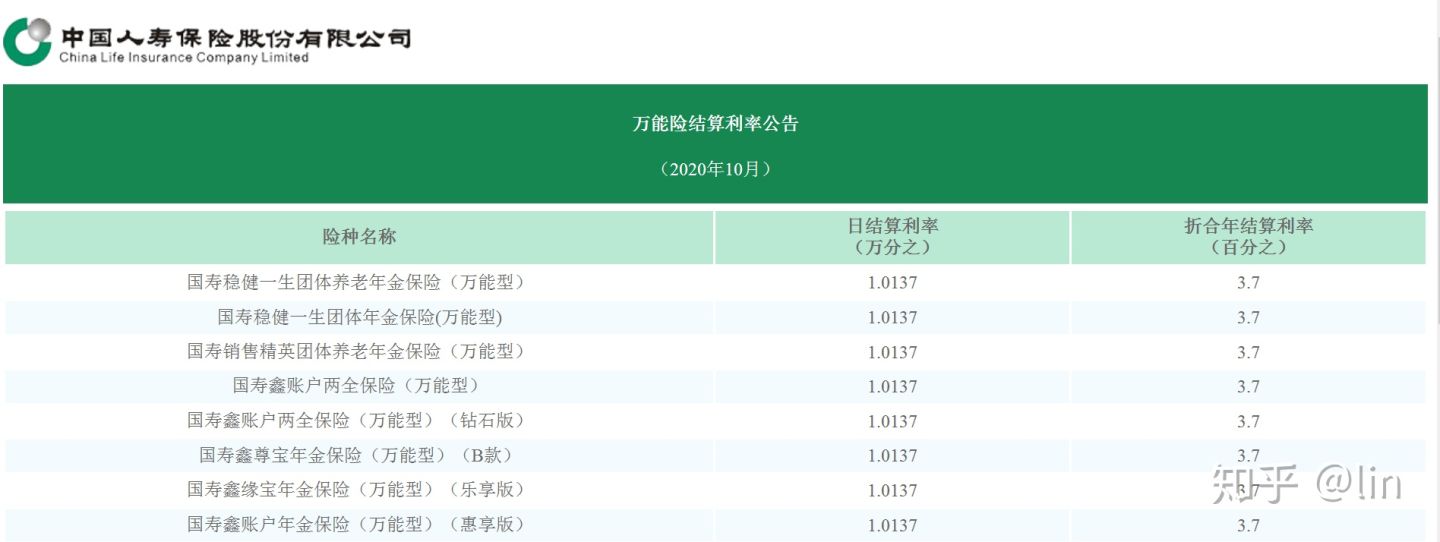The image size is (1440, 542).
Task: Select row 国寿稳健一生团体年金保险(万能型)
Action: (x=715, y=318)
